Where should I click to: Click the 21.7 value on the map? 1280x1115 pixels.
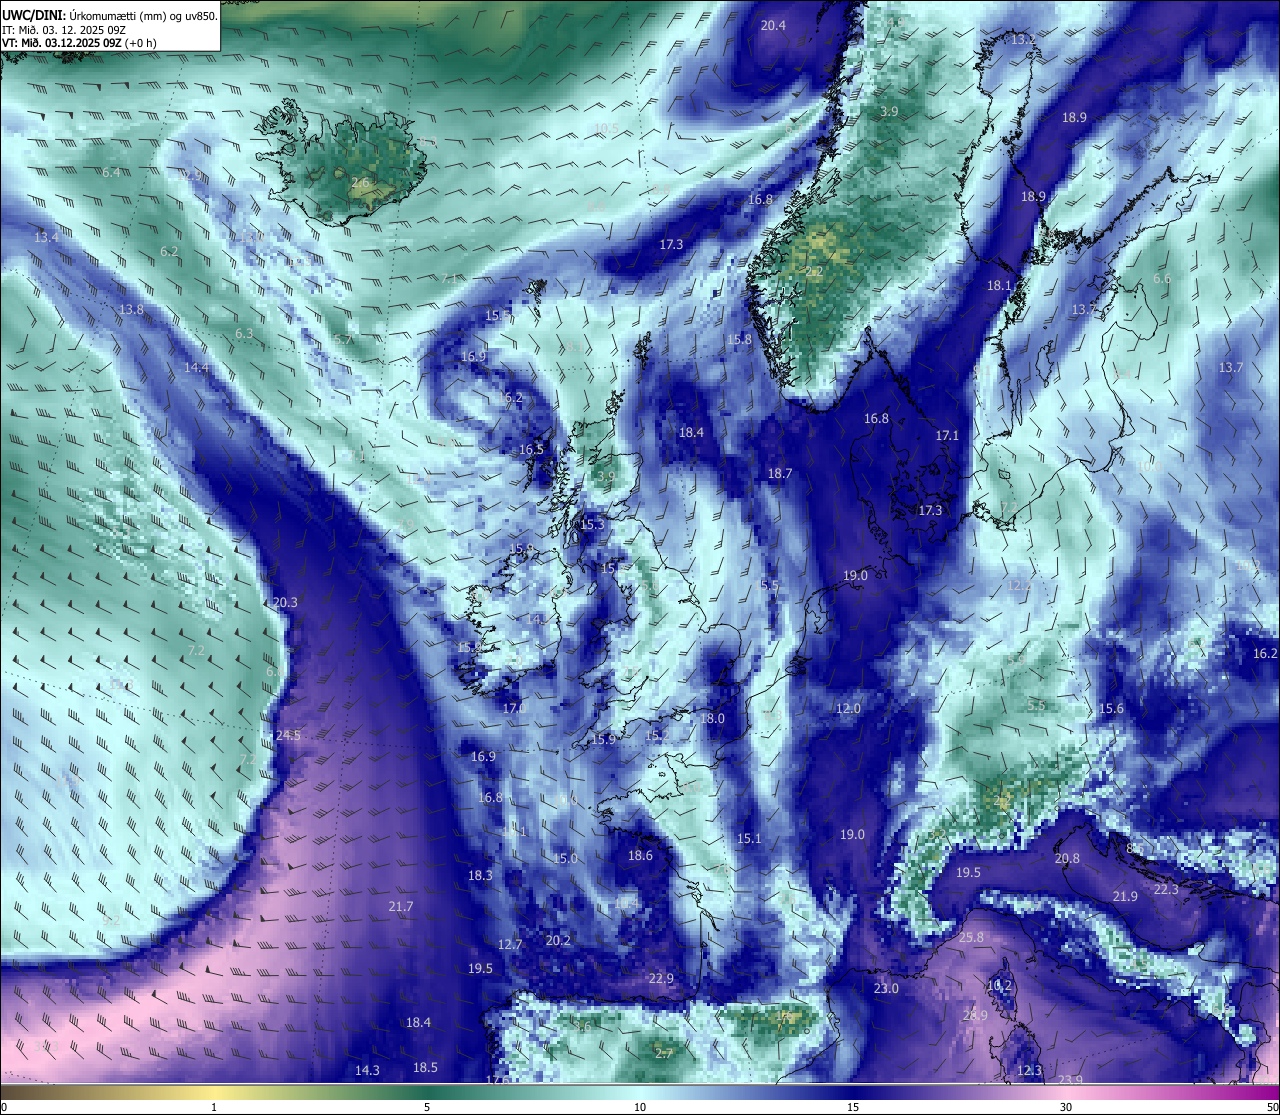pos(401,907)
